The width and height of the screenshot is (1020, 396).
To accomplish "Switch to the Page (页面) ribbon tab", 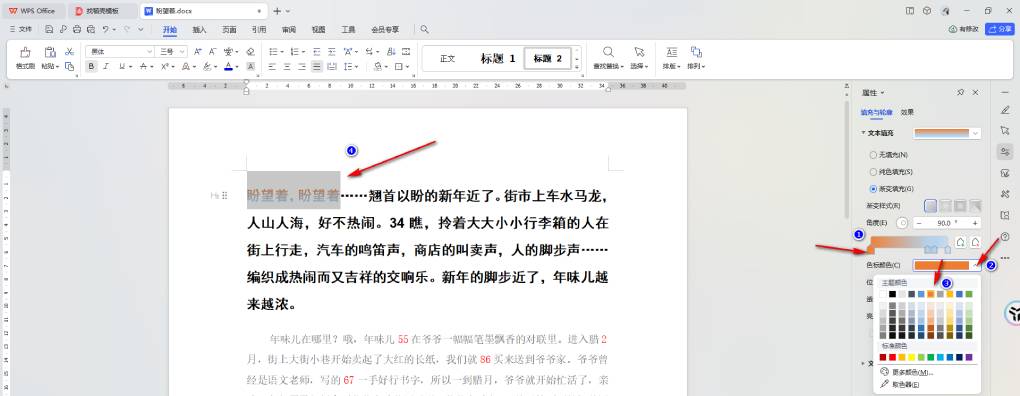I will 229,29.
